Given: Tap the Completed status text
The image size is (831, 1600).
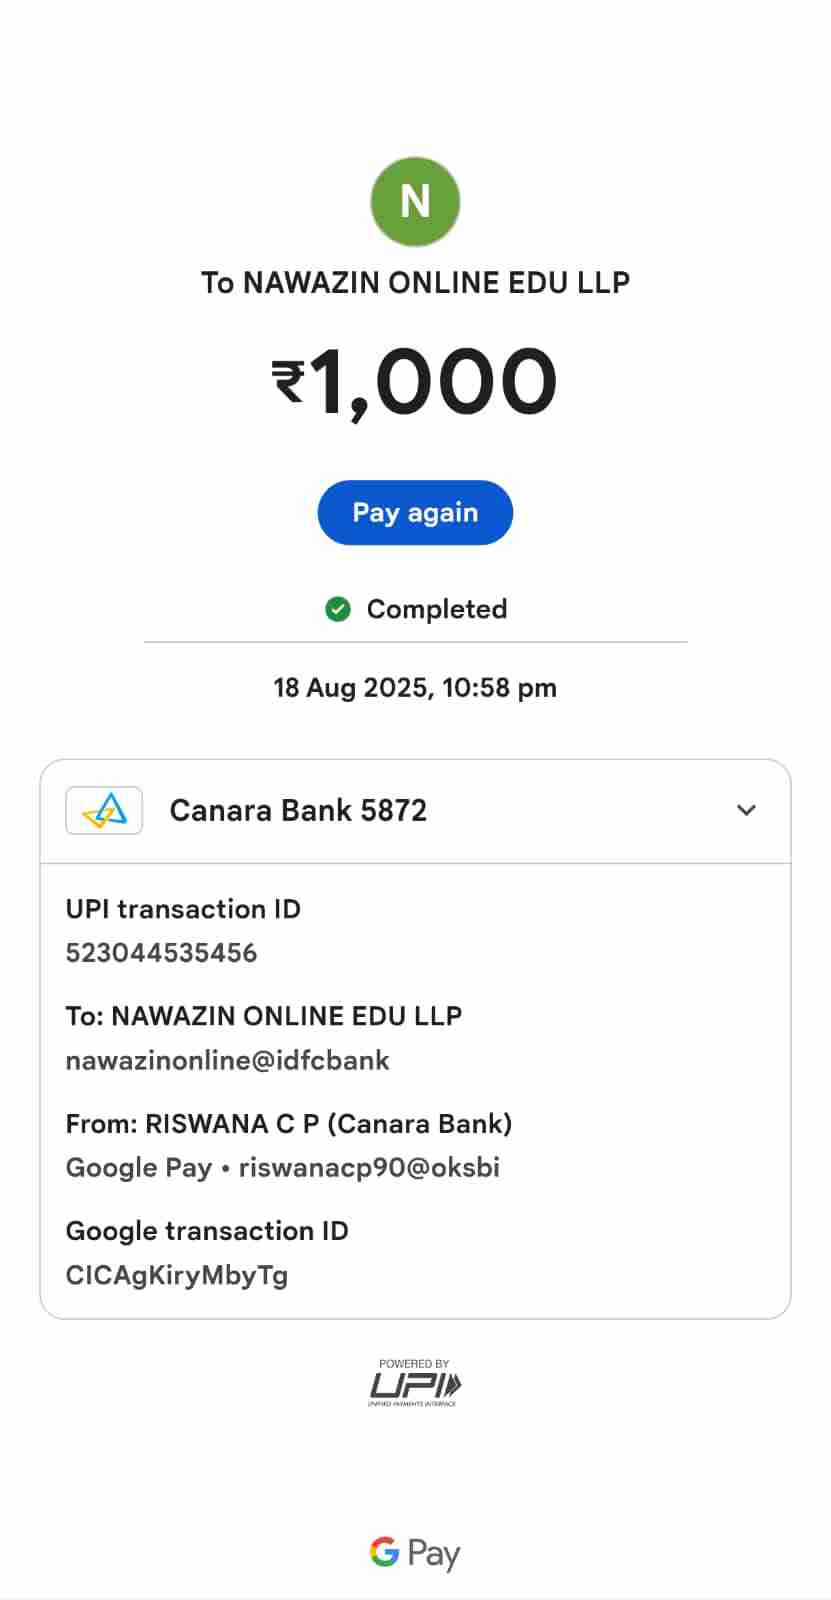Looking at the screenshot, I should pos(437,609).
